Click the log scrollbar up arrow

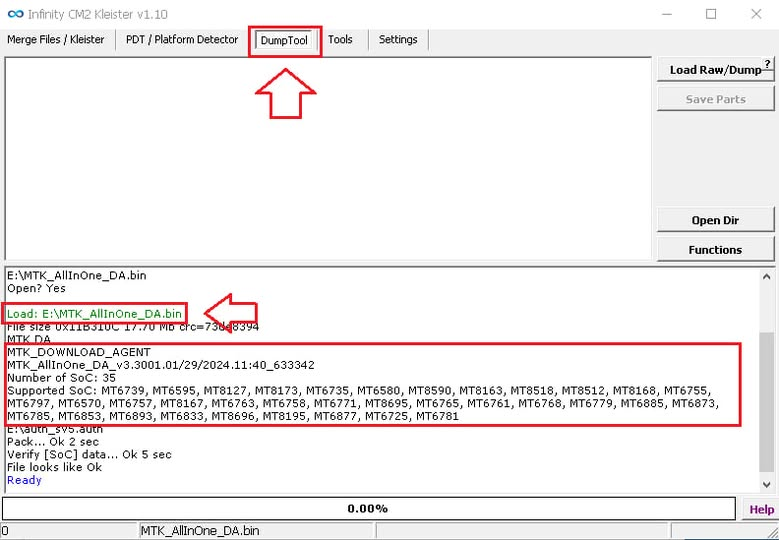(x=766, y=277)
